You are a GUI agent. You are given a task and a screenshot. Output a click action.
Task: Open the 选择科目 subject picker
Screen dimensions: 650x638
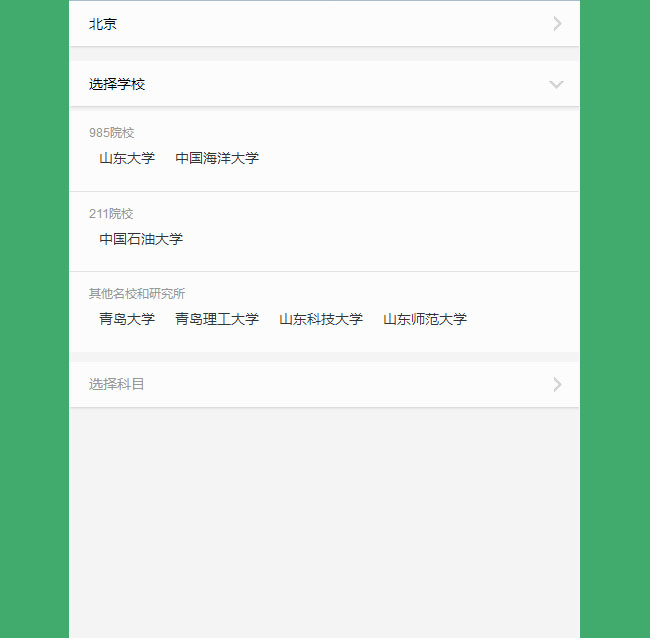117,384
